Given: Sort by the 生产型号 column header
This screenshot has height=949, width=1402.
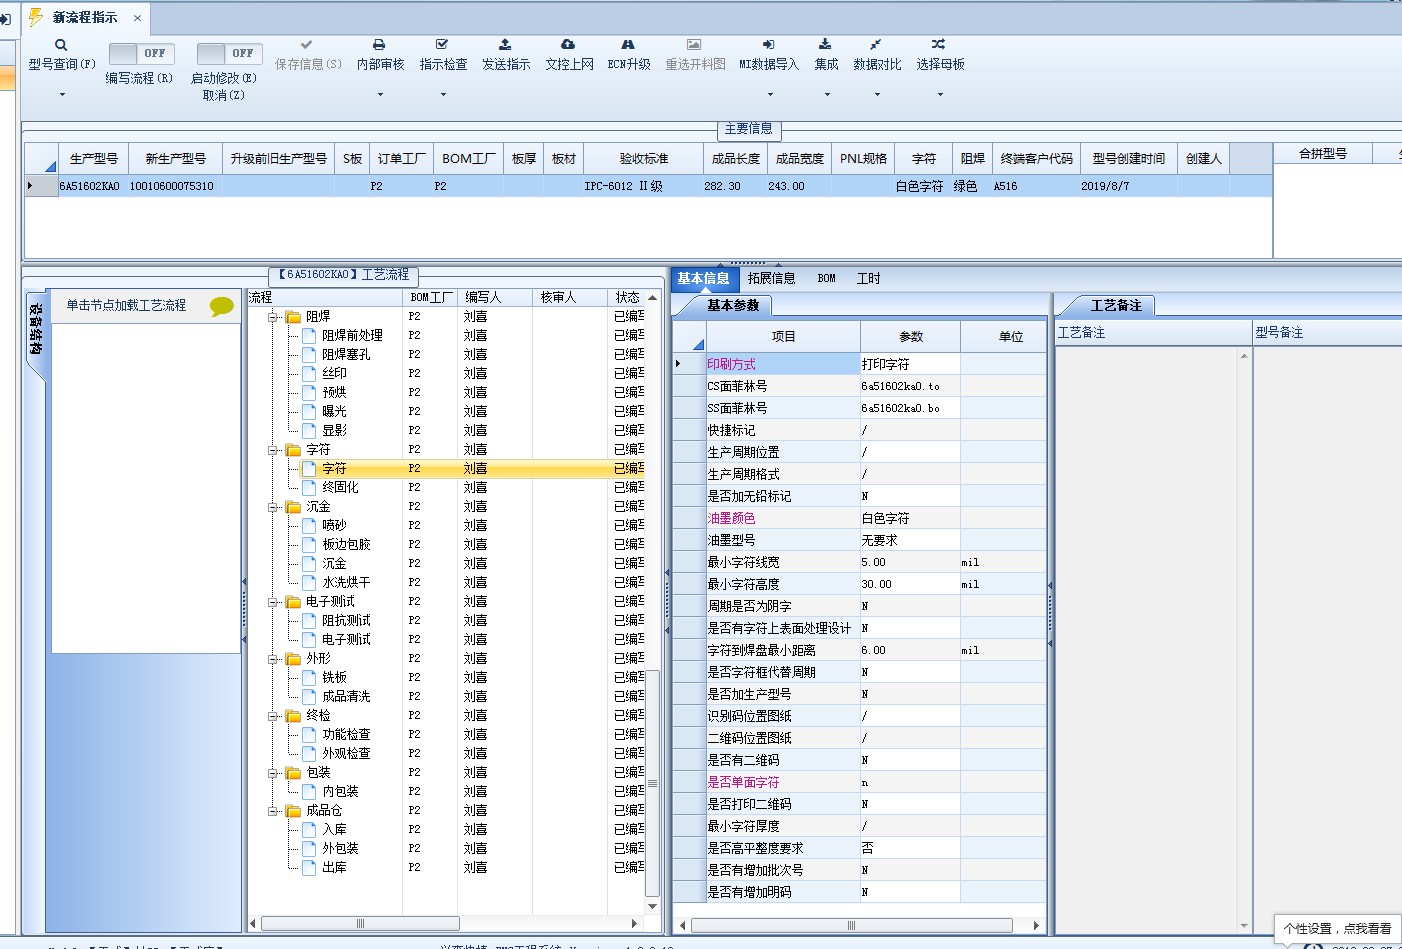Looking at the screenshot, I should tap(93, 159).
